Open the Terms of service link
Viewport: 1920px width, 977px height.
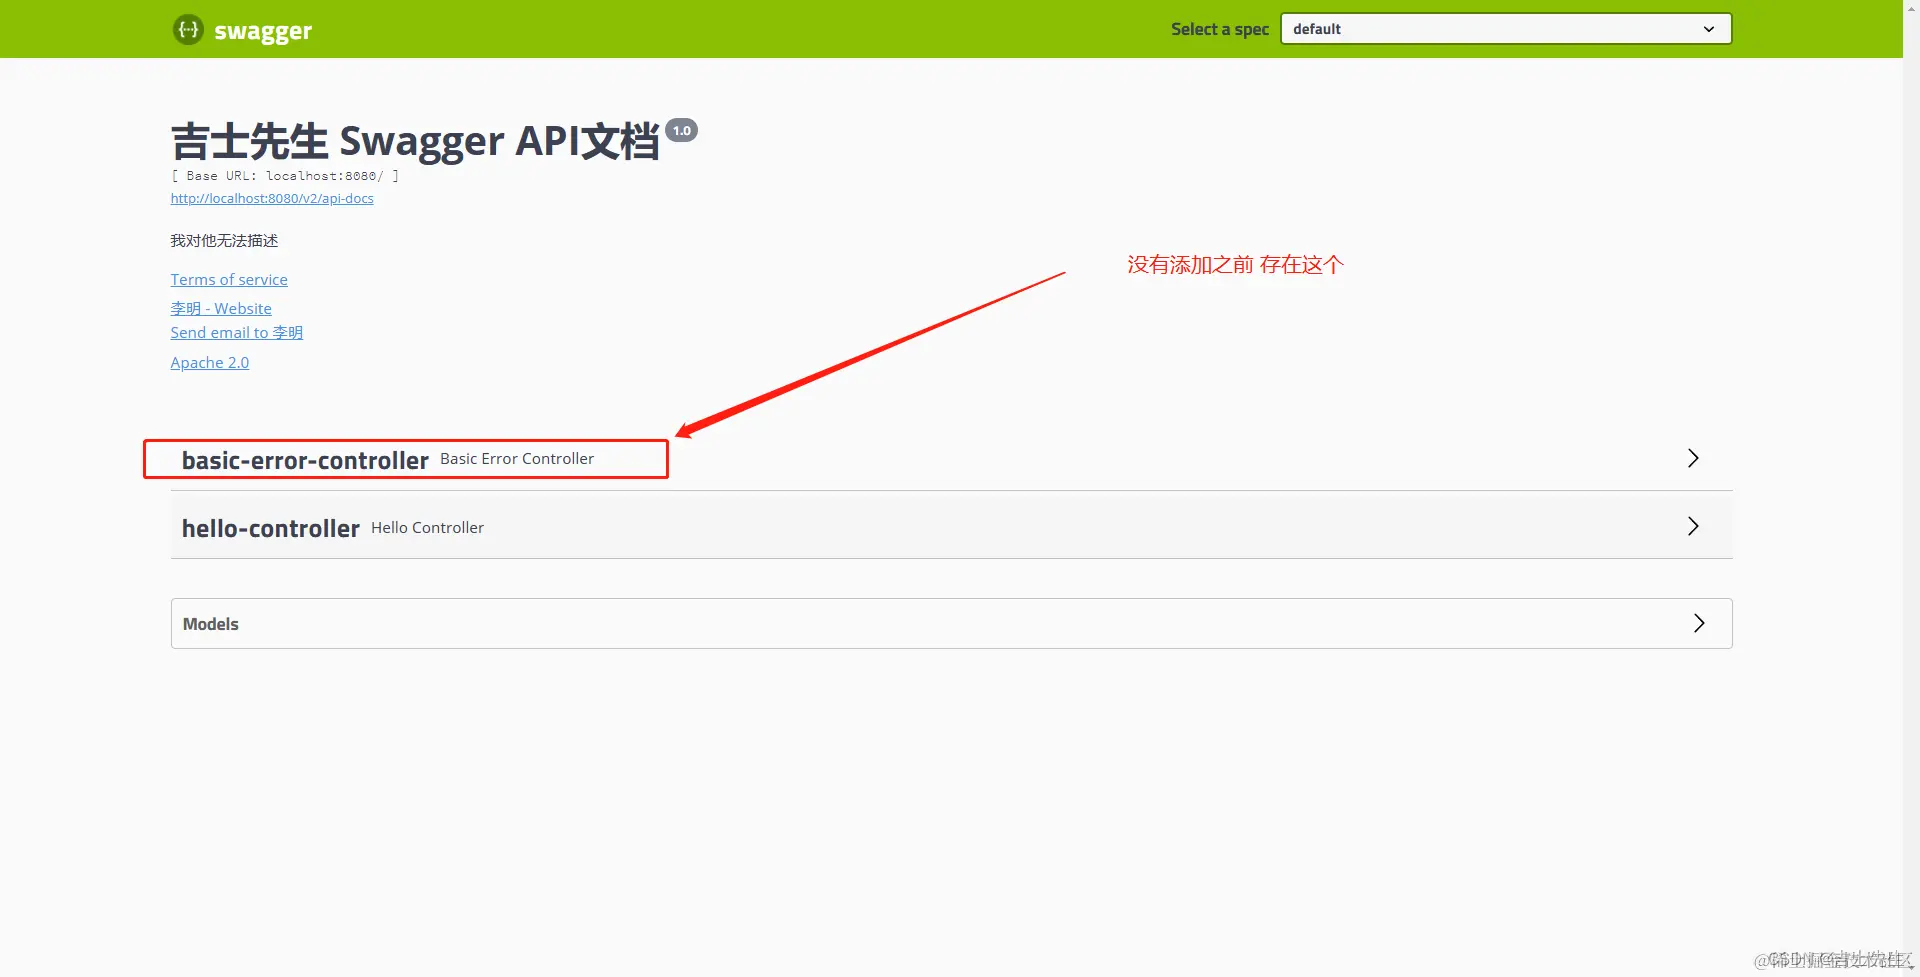[x=229, y=279]
